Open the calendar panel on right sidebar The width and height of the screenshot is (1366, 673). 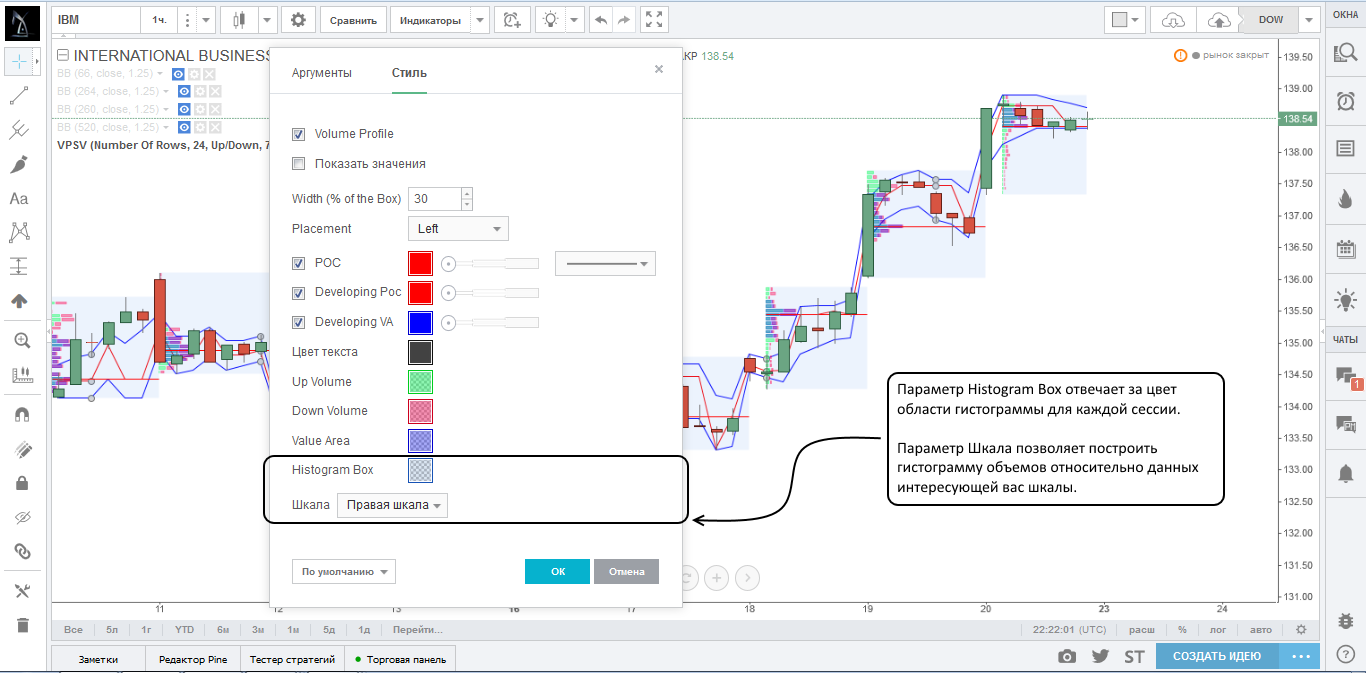click(x=1345, y=249)
